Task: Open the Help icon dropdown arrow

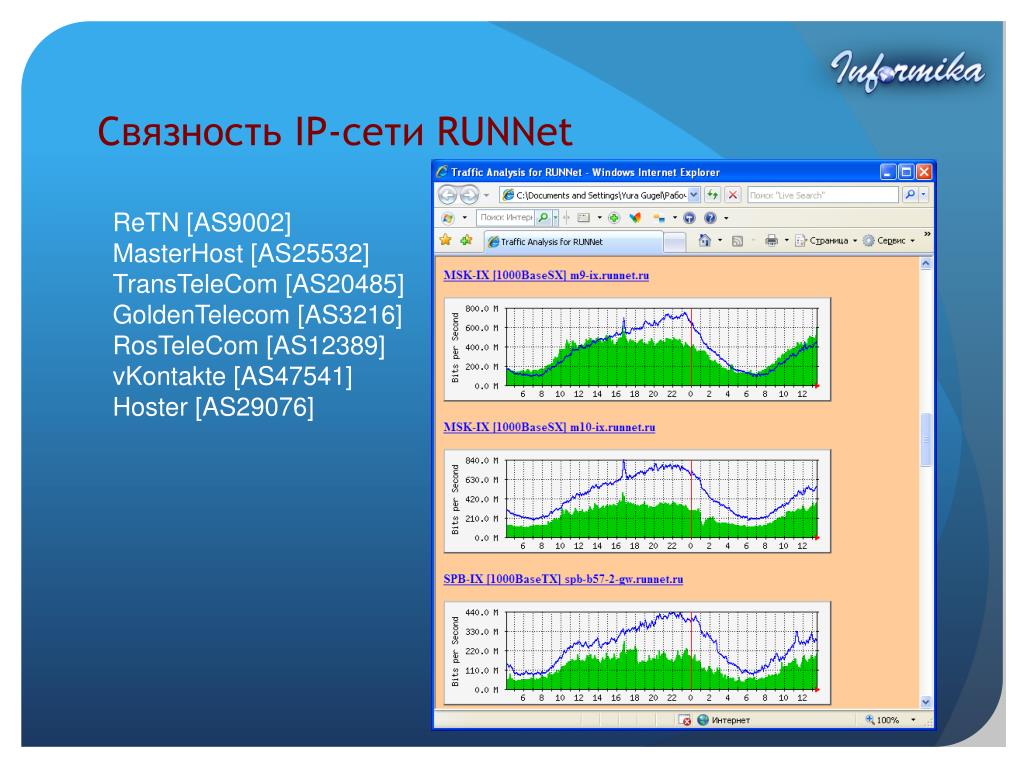Action: 726,218
